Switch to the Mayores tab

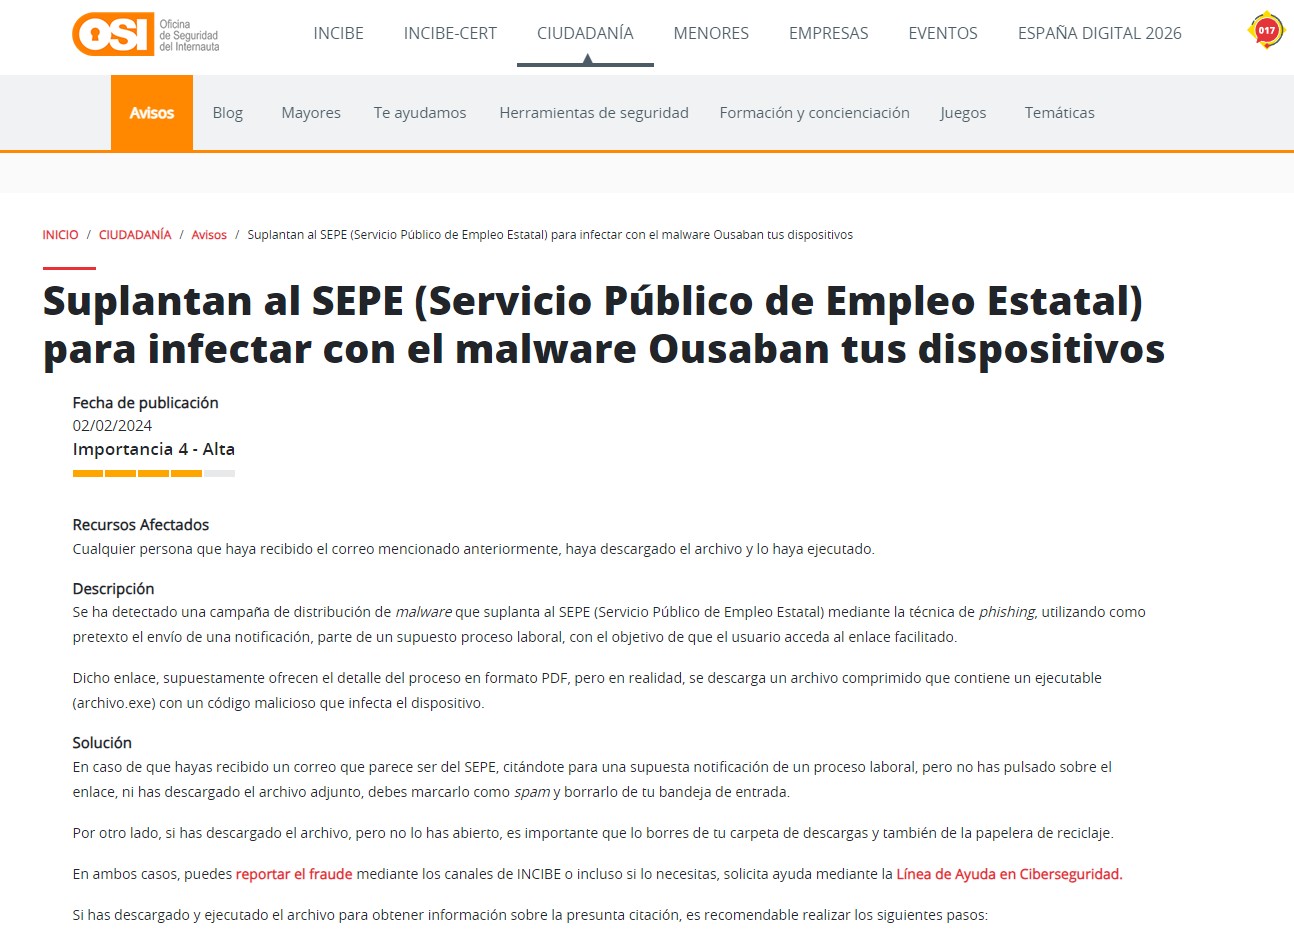pyautogui.click(x=311, y=113)
